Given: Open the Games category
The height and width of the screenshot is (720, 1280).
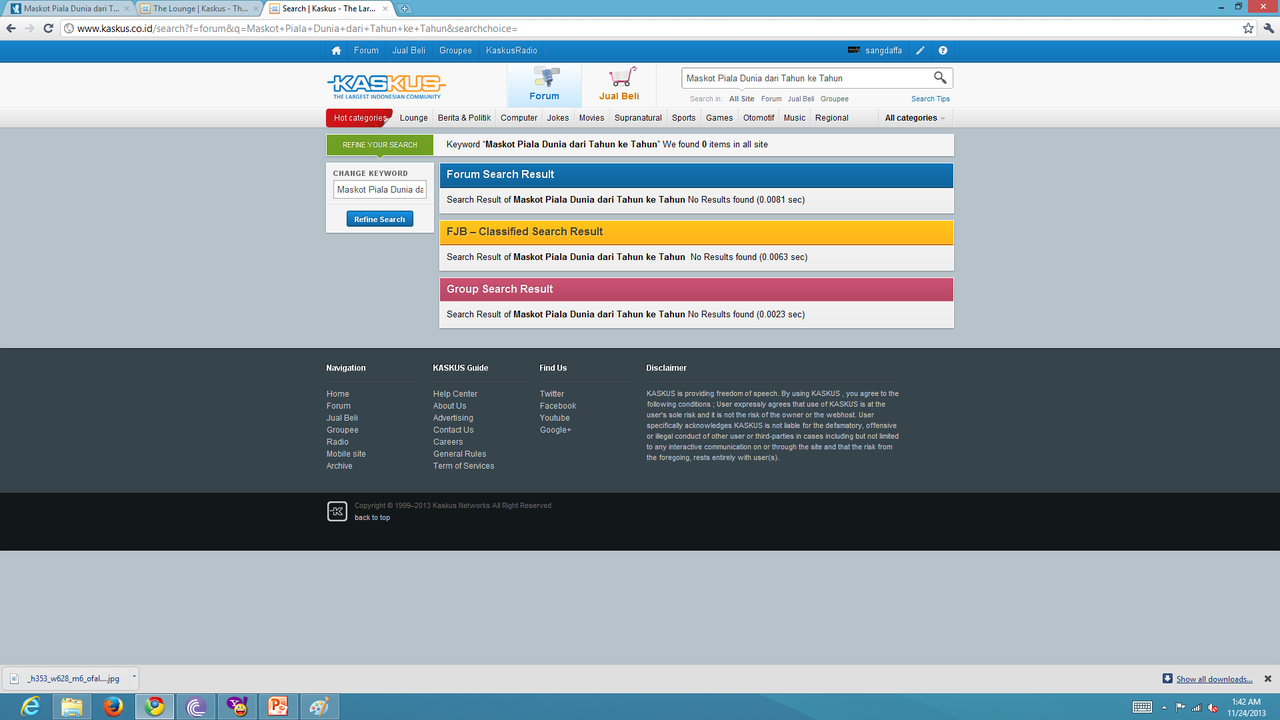Looking at the screenshot, I should pyautogui.click(x=719, y=118).
